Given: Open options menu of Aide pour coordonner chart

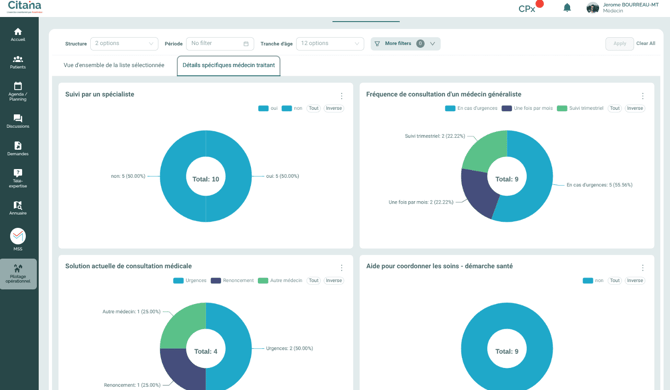Looking at the screenshot, I should click(x=642, y=268).
